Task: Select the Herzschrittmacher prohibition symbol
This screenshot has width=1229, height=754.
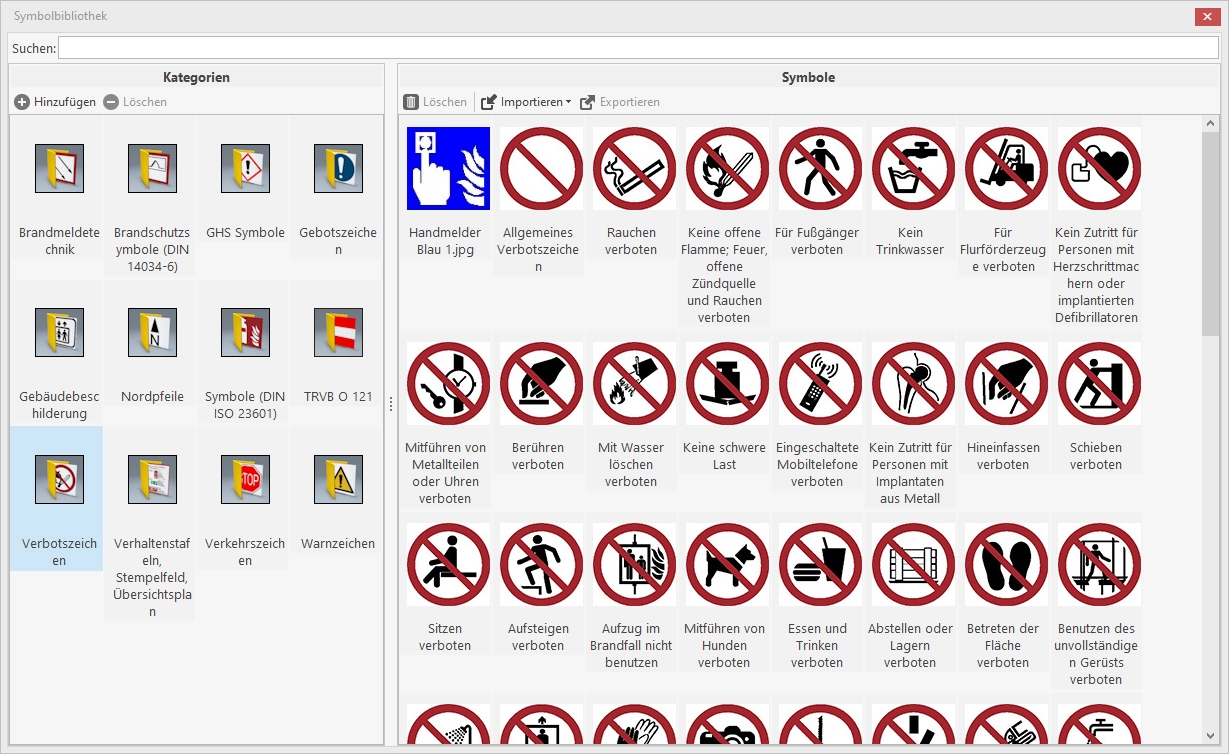Action: coord(1100,168)
